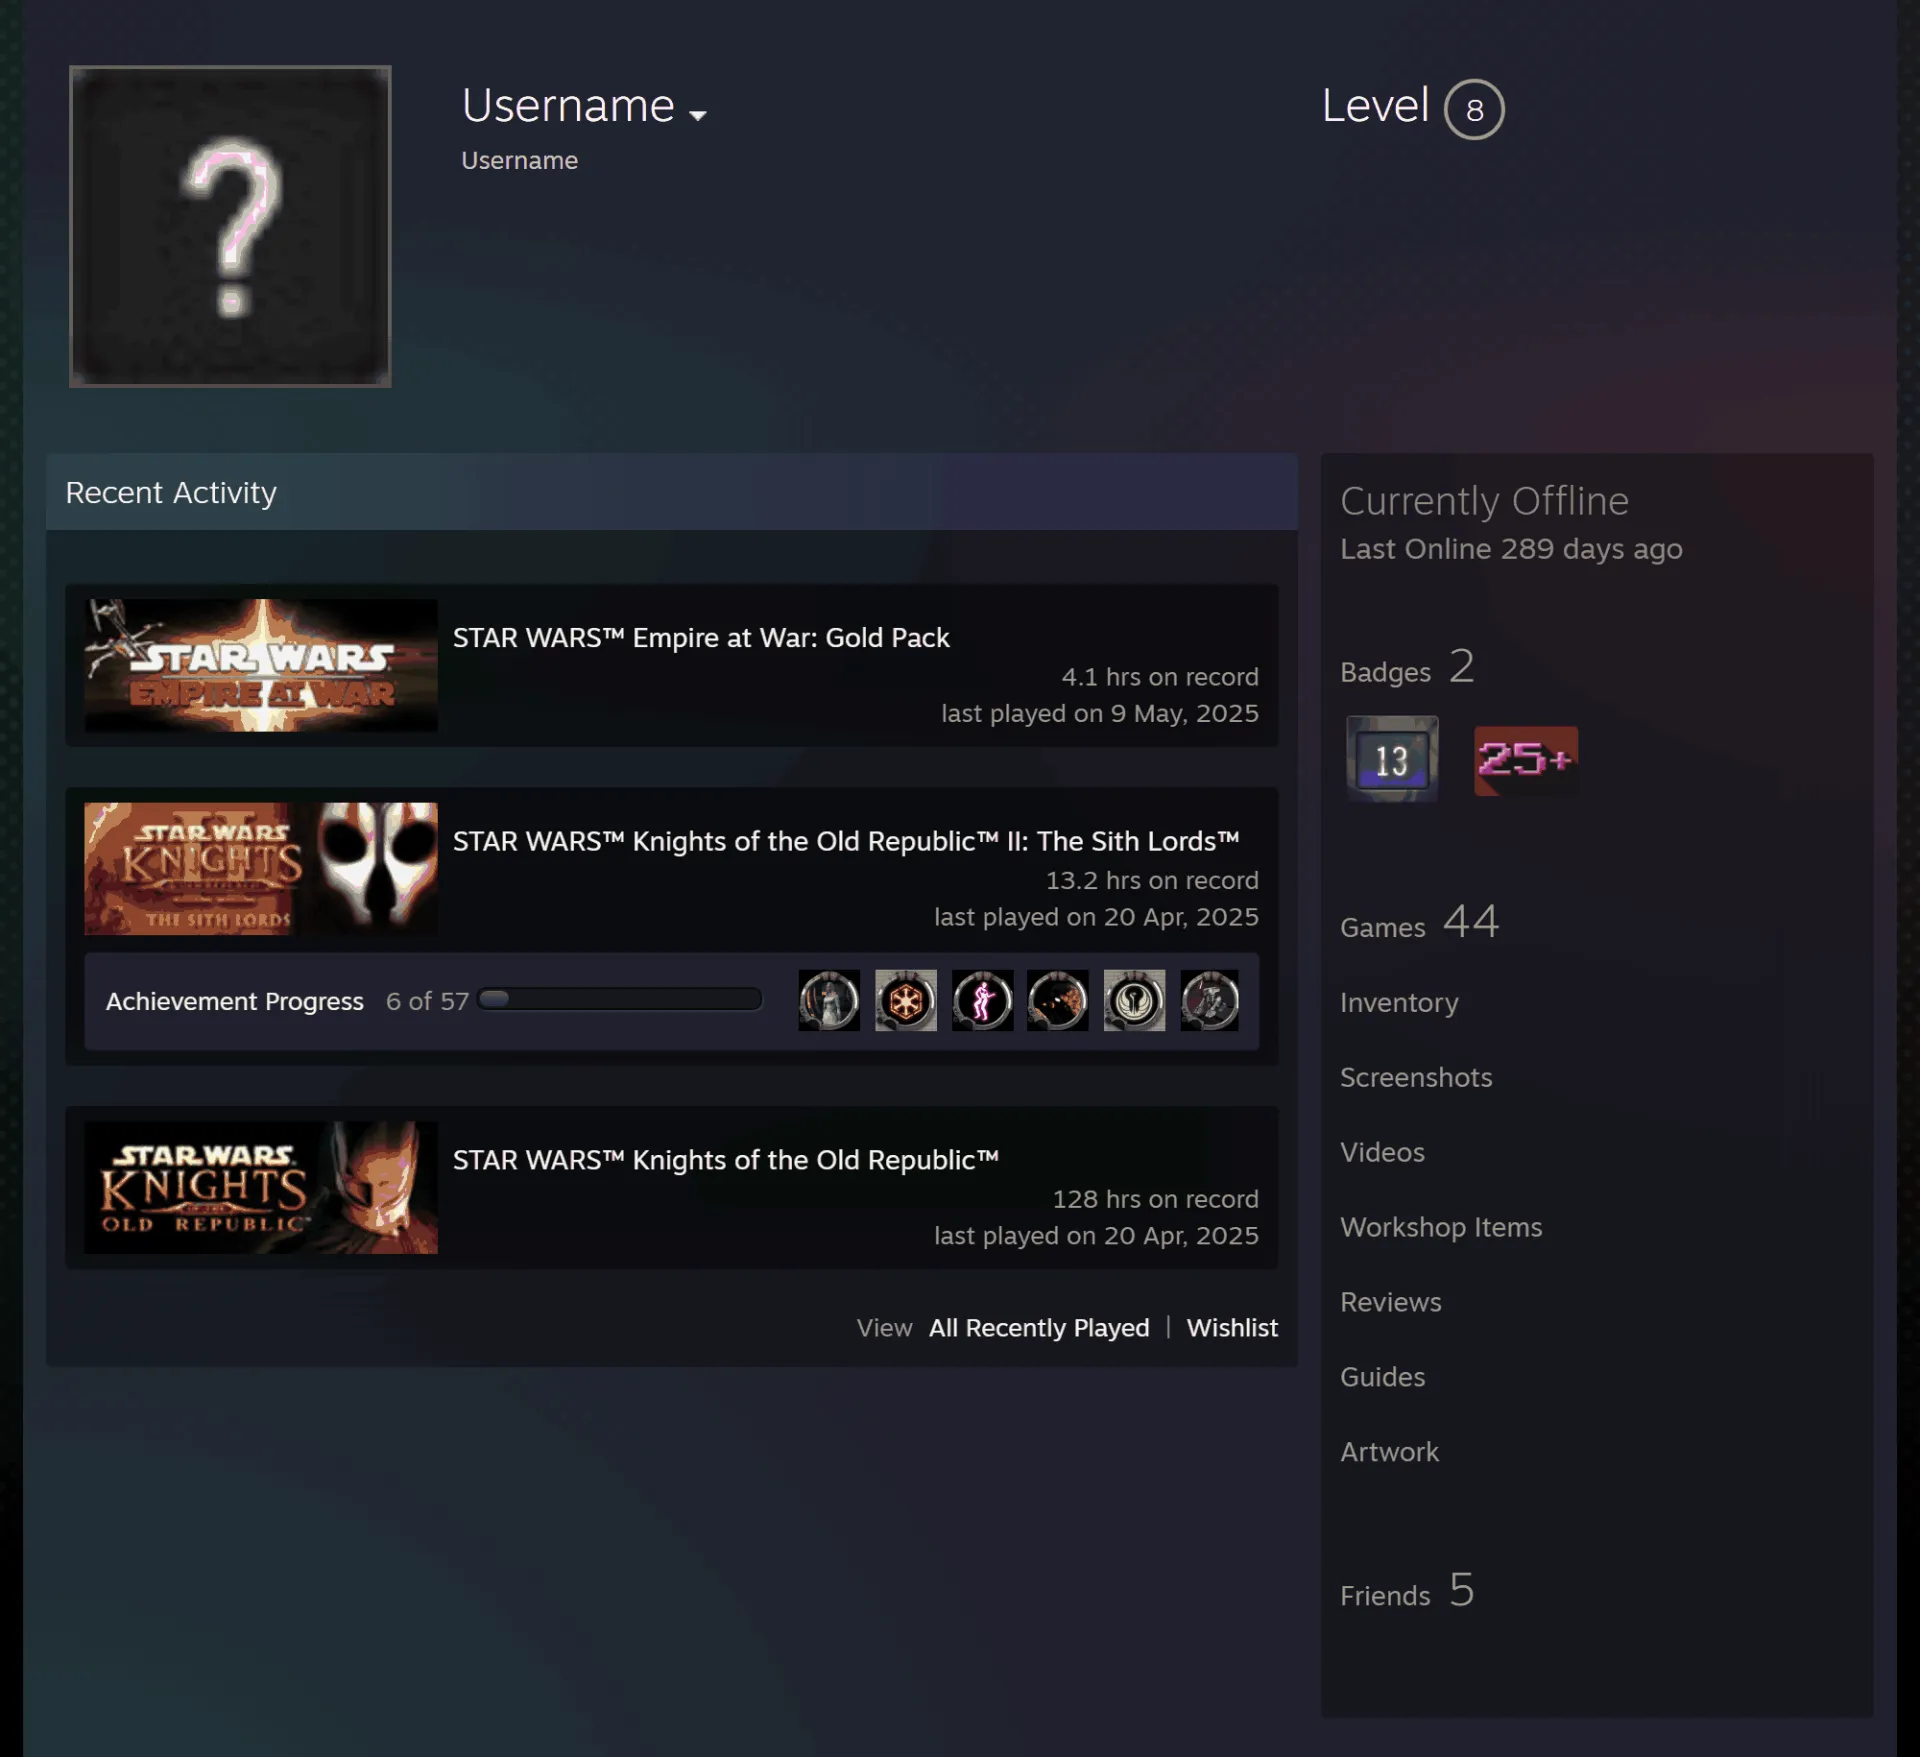Viewport: 1920px width, 1757px height.
Task: Open the STAR WARS Knights of the Old Republic title
Action: [x=726, y=1160]
